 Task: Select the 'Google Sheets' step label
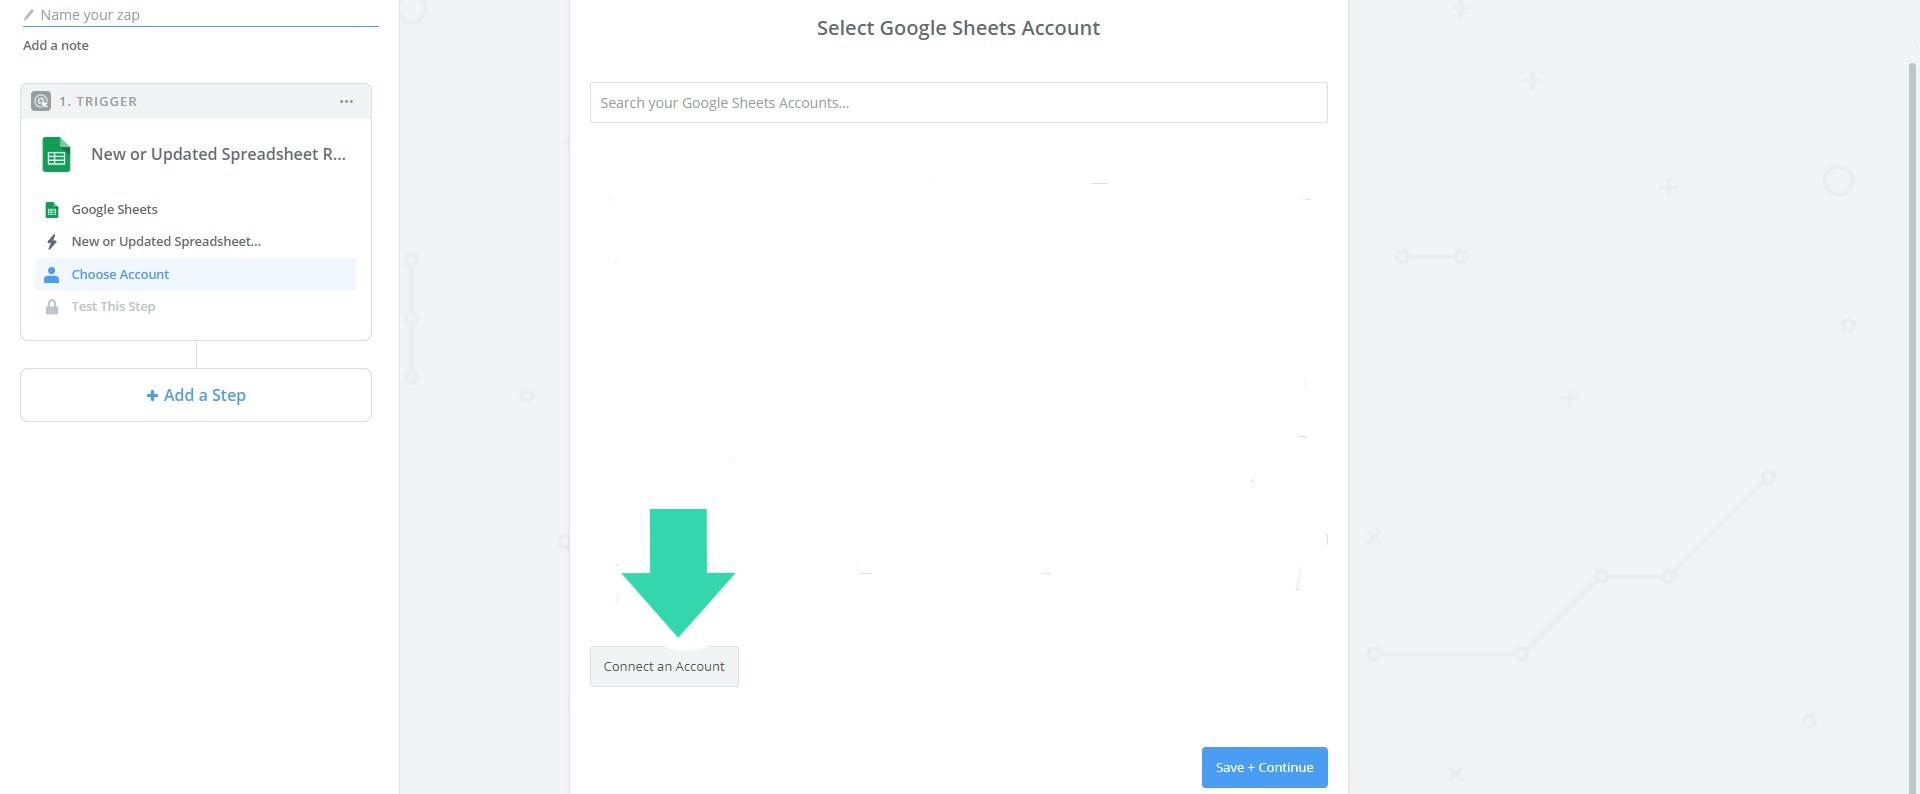click(x=114, y=210)
